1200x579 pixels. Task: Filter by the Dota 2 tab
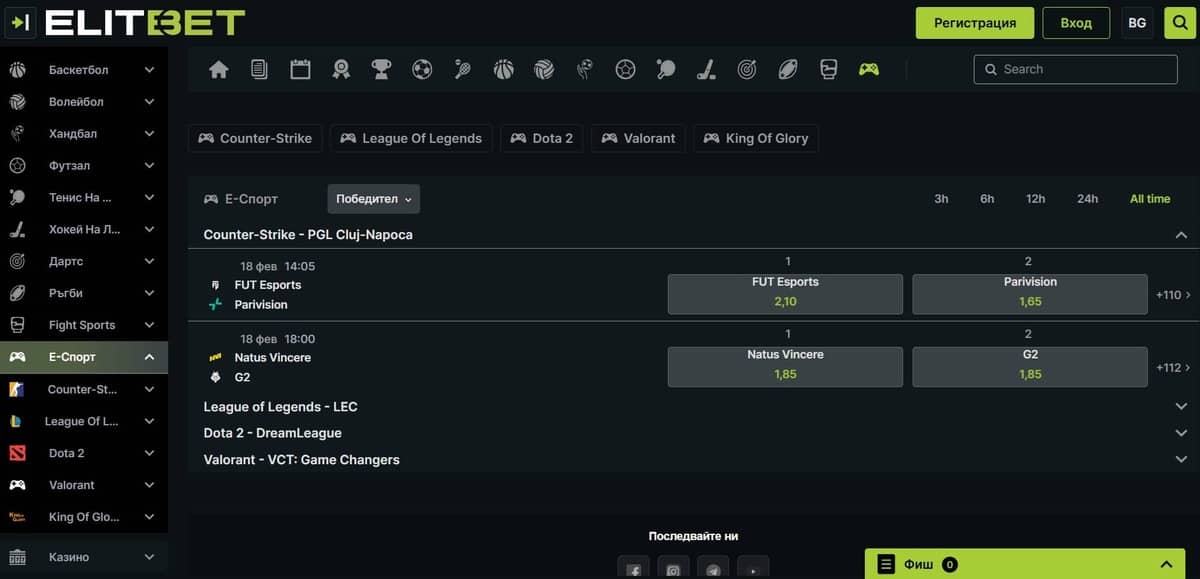point(542,138)
